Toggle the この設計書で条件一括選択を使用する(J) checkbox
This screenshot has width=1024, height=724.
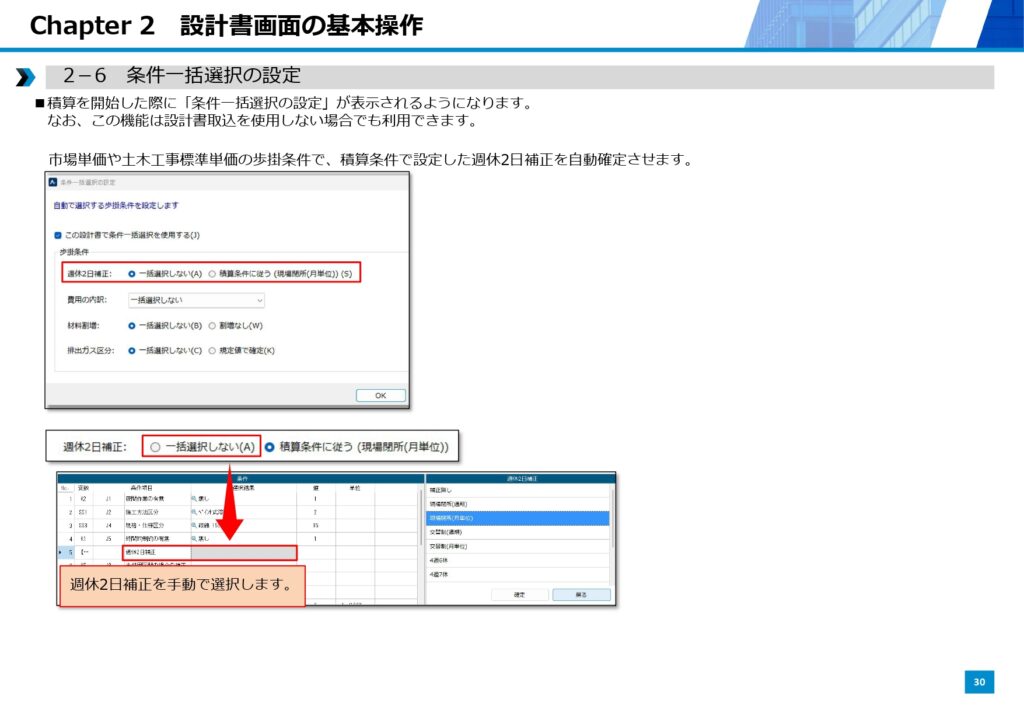pyautogui.click(x=58, y=235)
